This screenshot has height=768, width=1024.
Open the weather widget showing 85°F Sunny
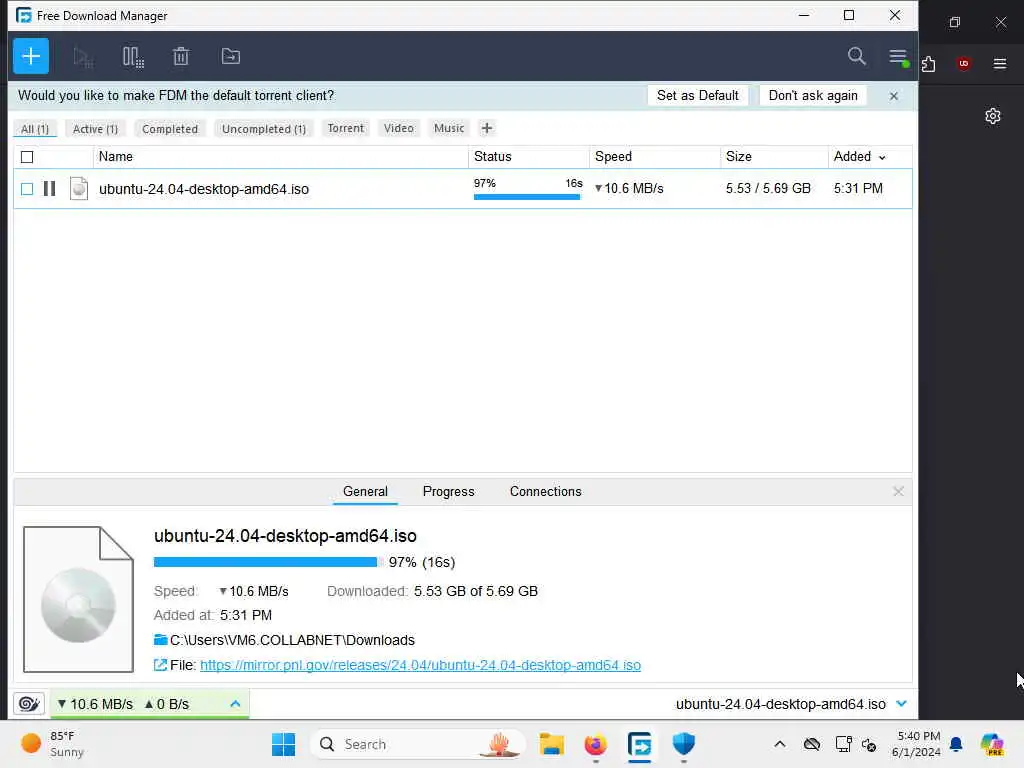click(x=52, y=744)
